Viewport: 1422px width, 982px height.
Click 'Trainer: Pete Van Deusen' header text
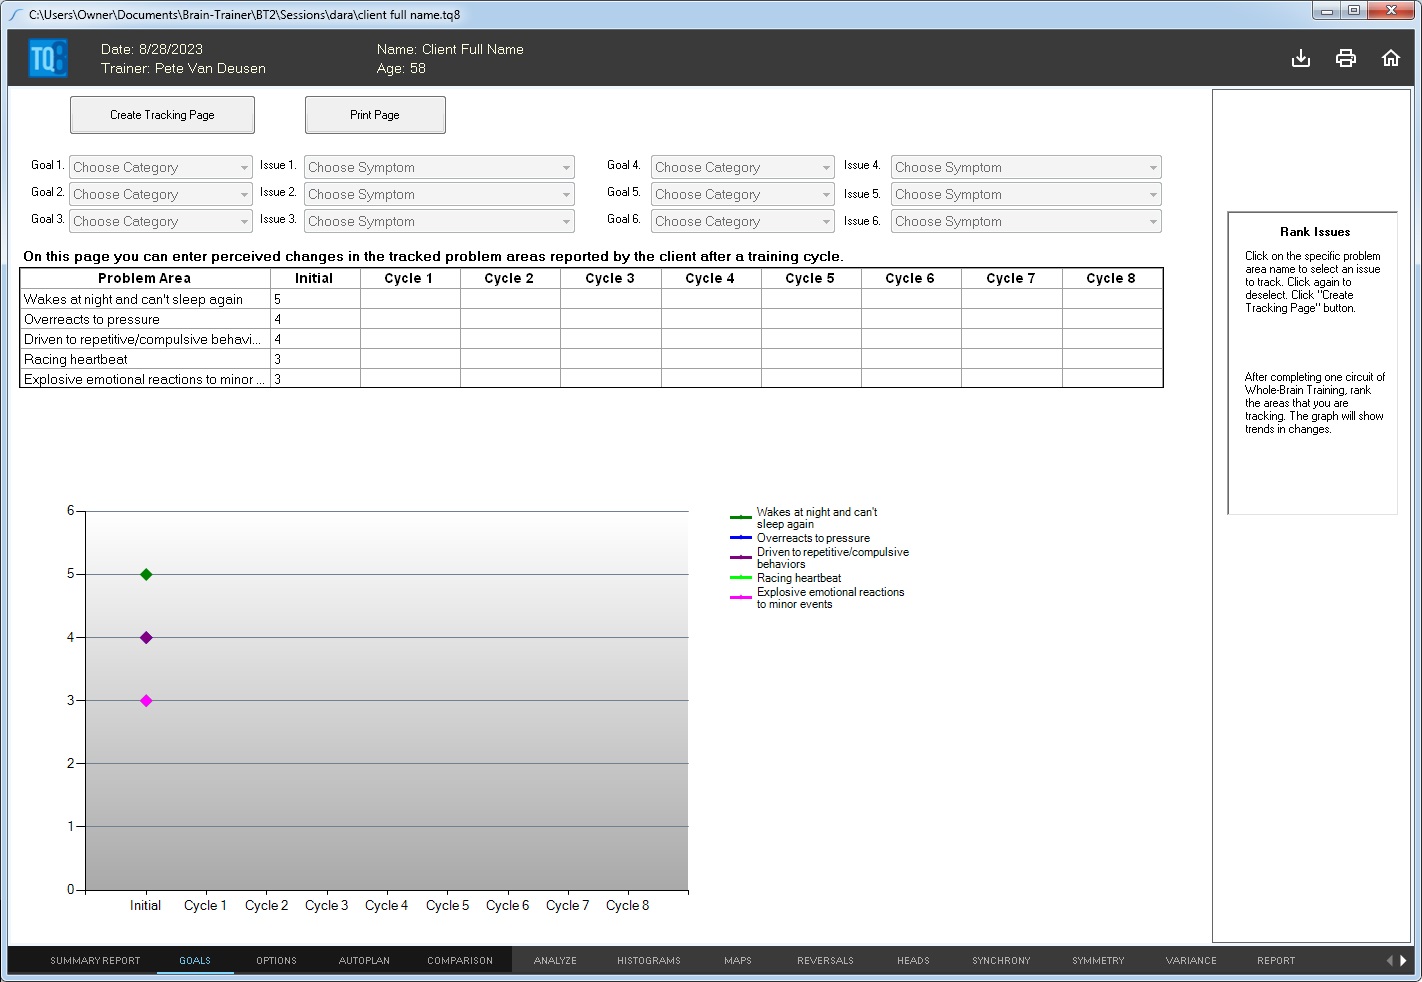tap(183, 68)
